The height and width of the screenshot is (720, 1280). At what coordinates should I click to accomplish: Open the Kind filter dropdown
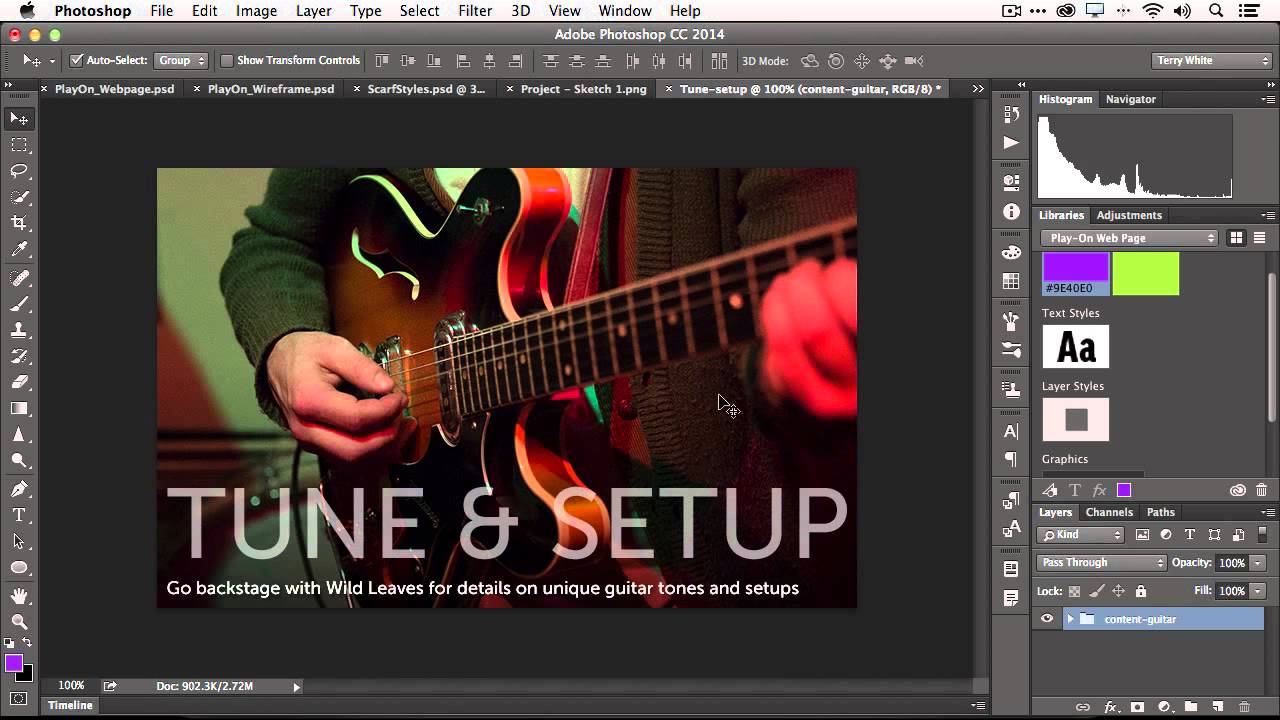tap(1080, 535)
